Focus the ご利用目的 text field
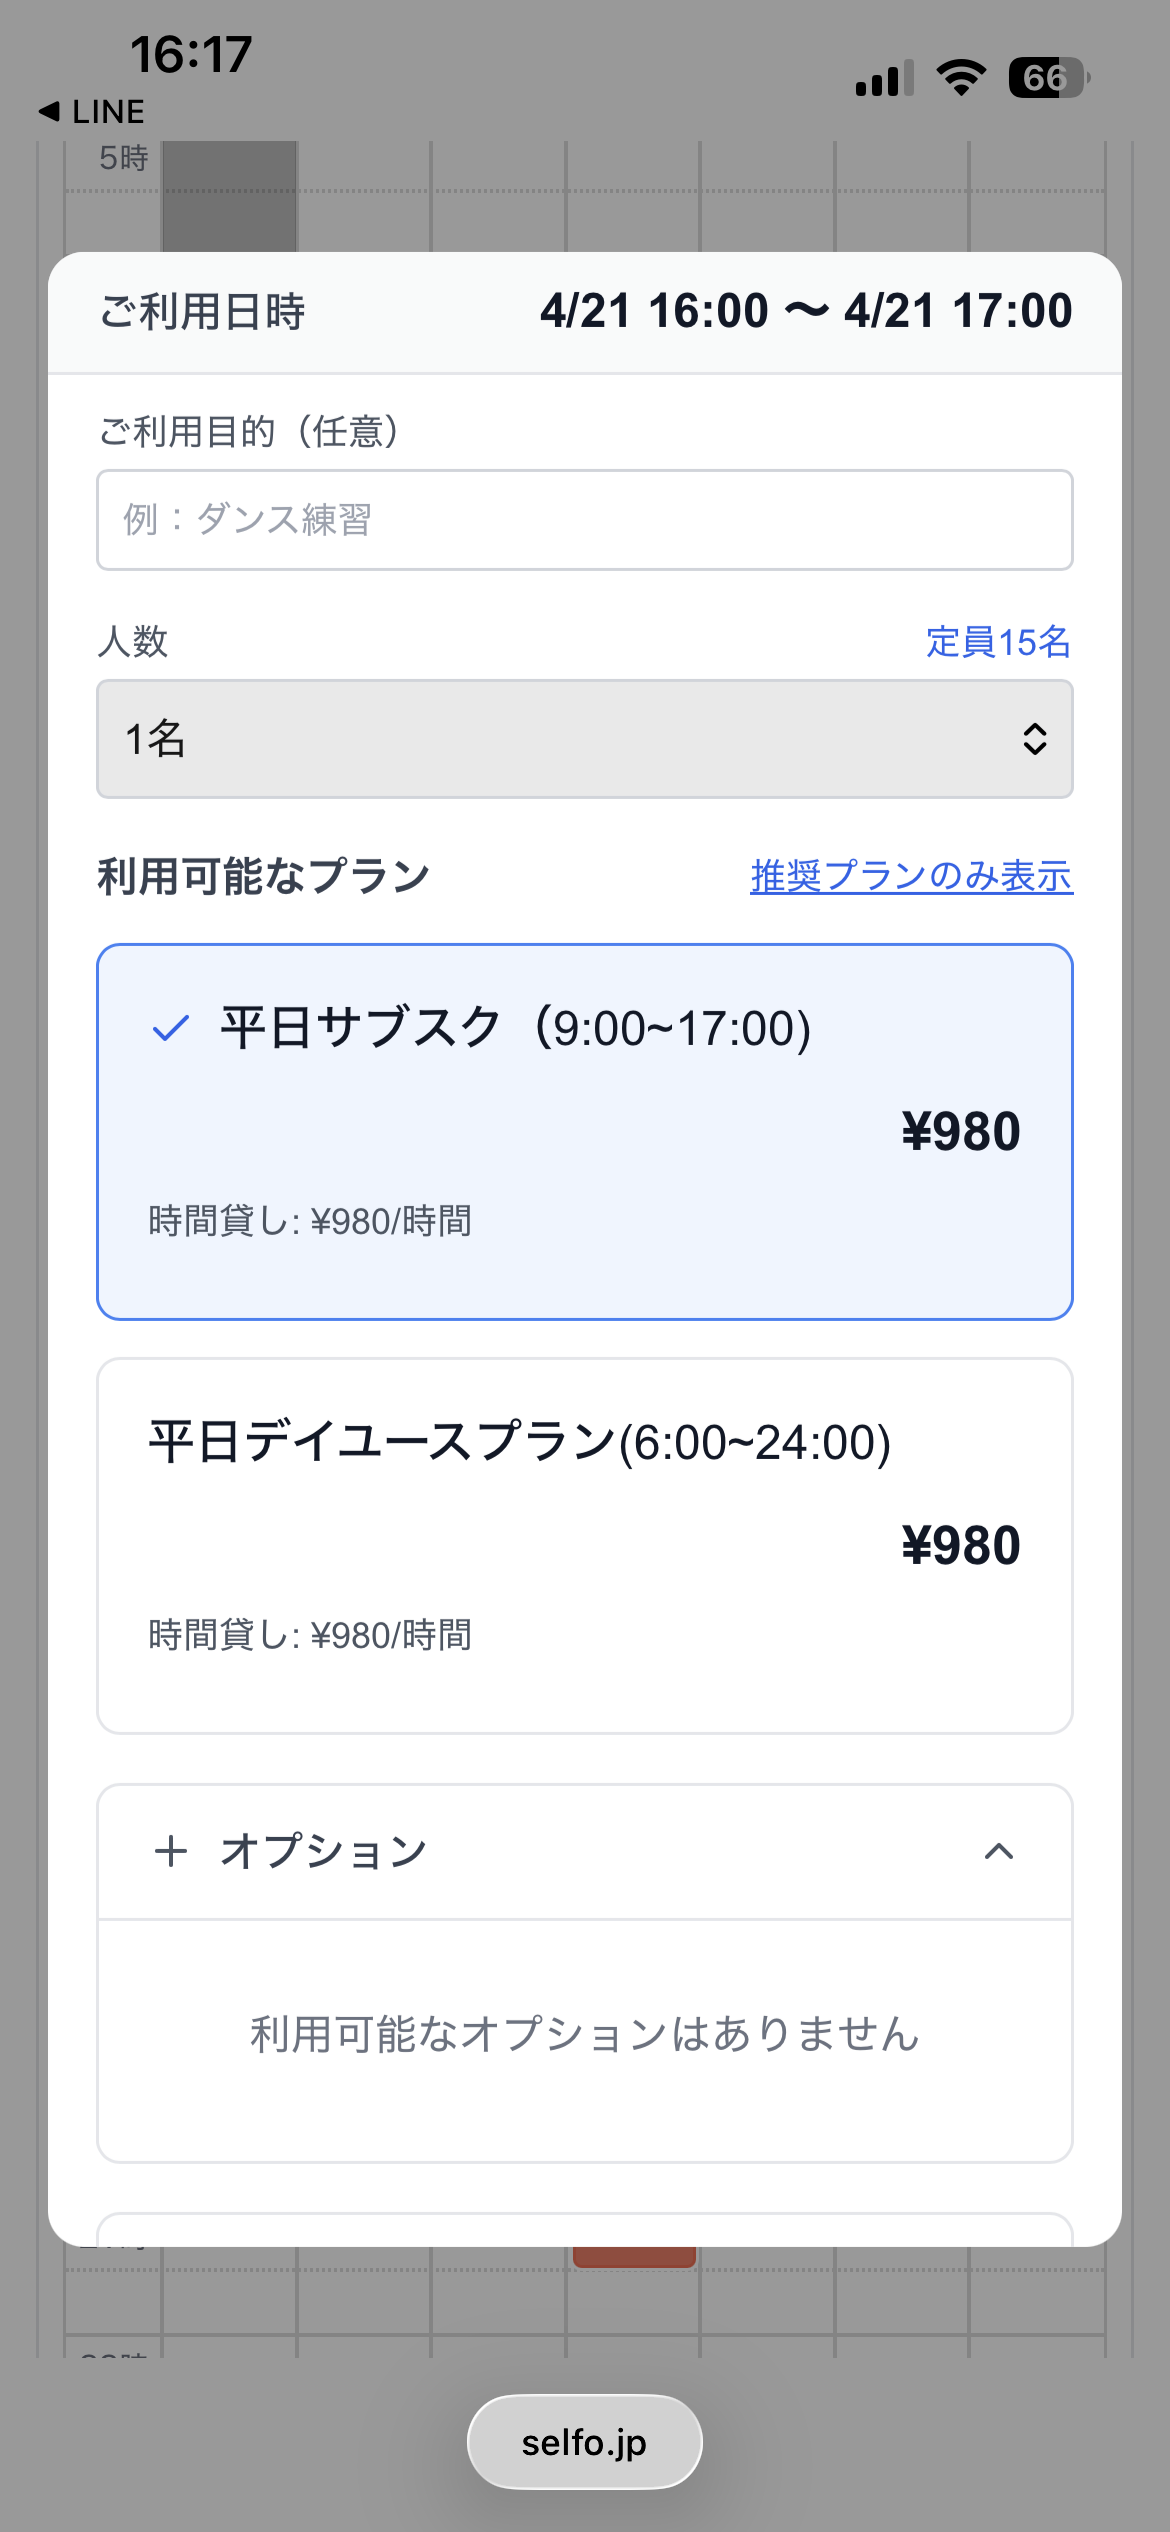Screen dimensions: 1170x2532 click(x=584, y=520)
